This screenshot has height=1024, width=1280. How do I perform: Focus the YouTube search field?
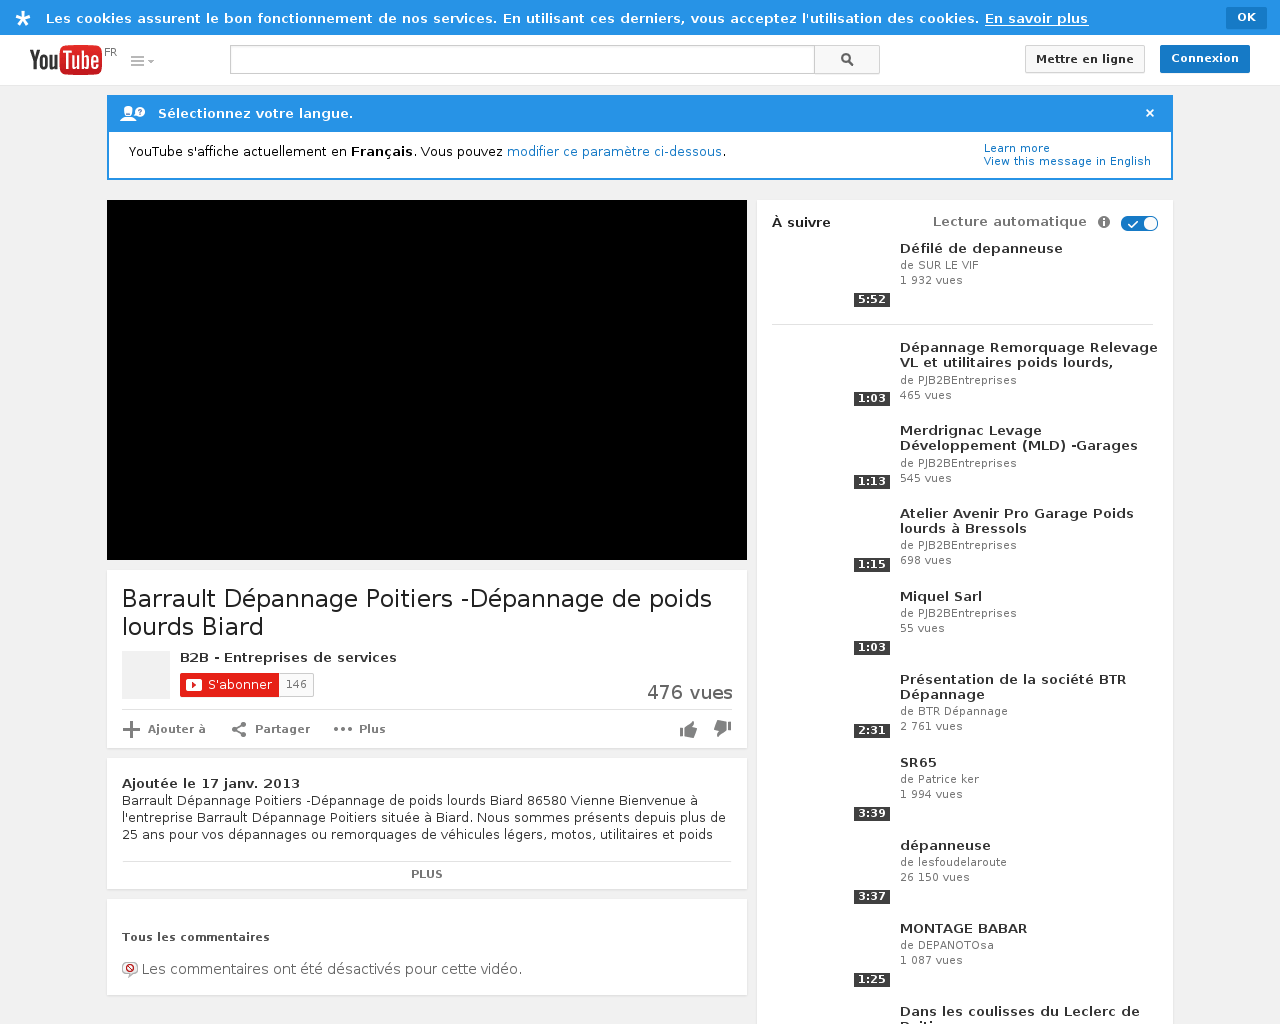coord(522,60)
